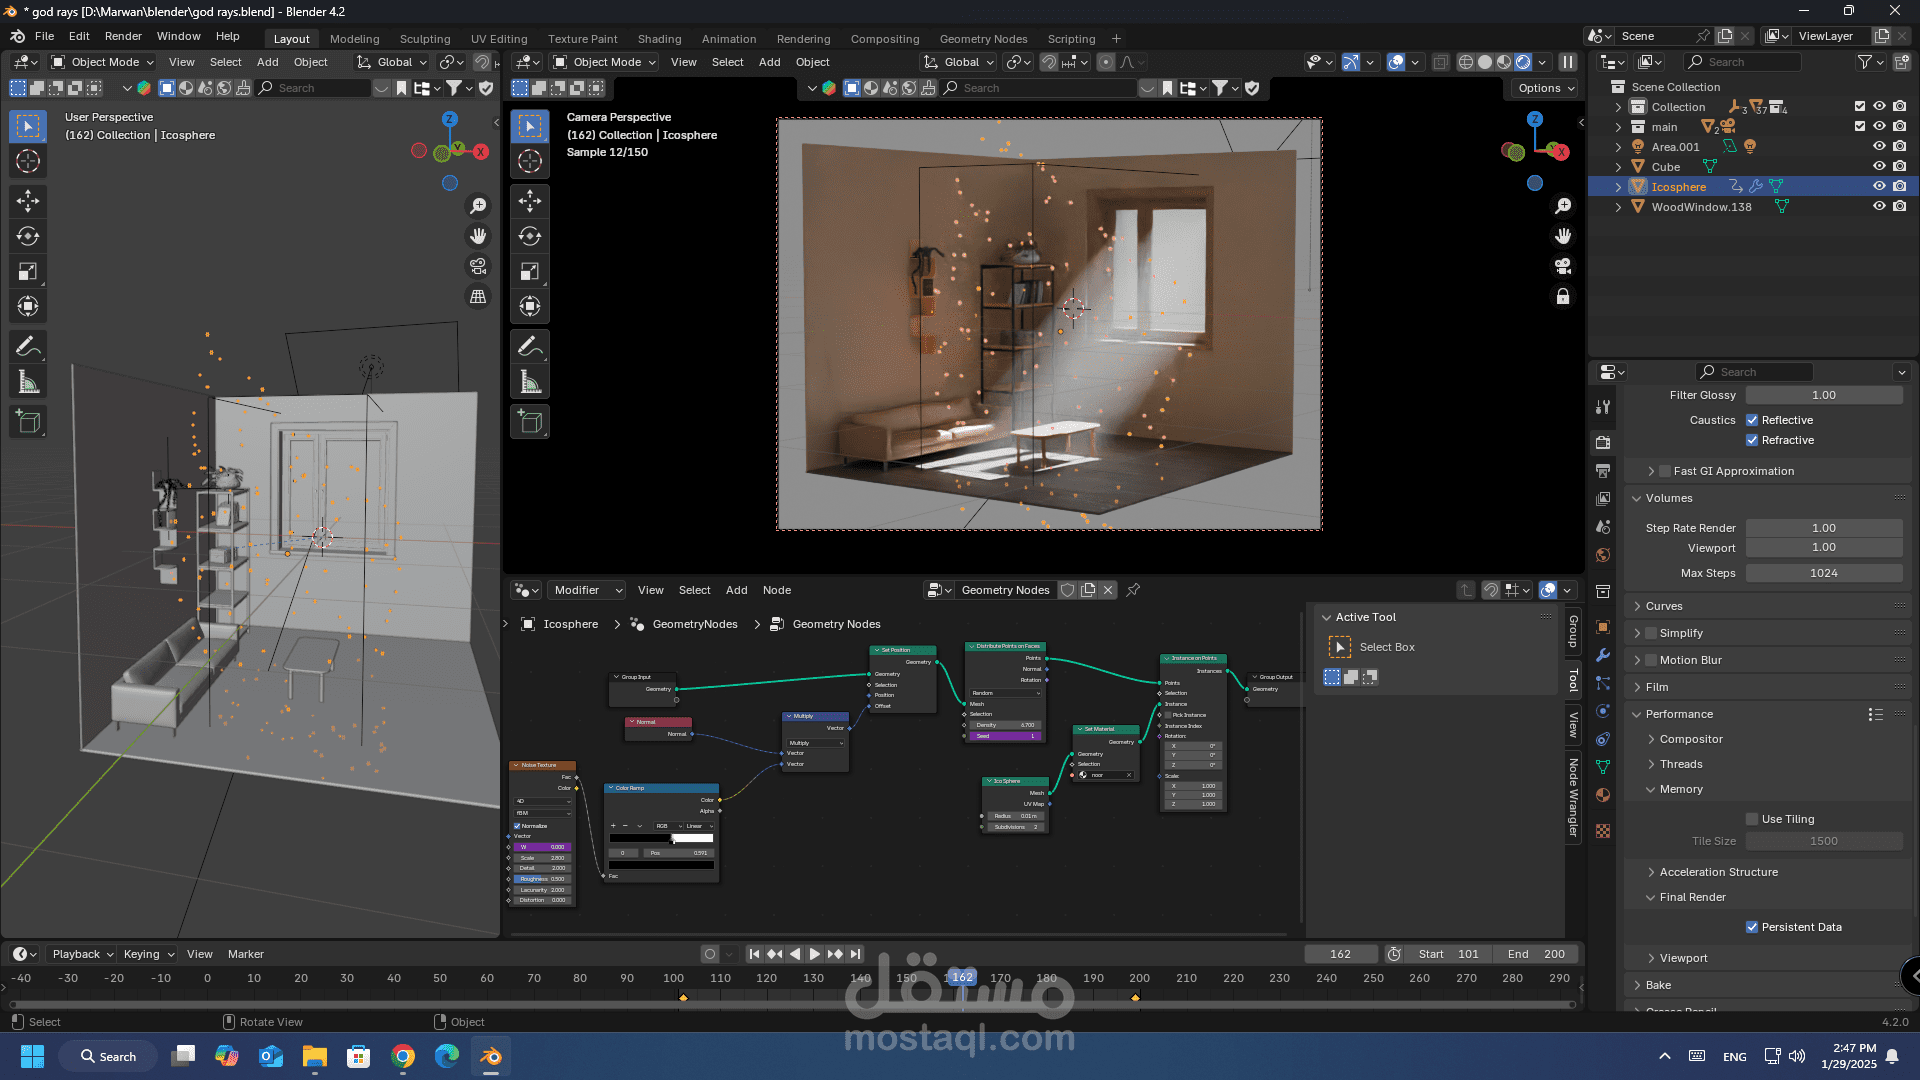Image resolution: width=1920 pixels, height=1080 pixels.
Task: Open the Render menu
Action: pyautogui.click(x=123, y=36)
